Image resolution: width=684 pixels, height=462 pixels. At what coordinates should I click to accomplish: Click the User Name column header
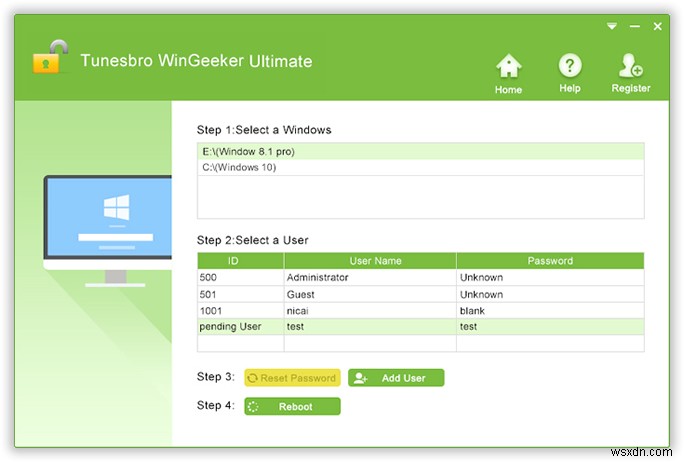370,261
